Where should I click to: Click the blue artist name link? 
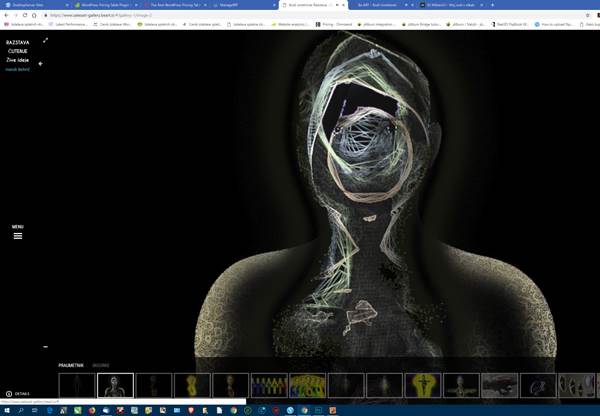[17, 69]
